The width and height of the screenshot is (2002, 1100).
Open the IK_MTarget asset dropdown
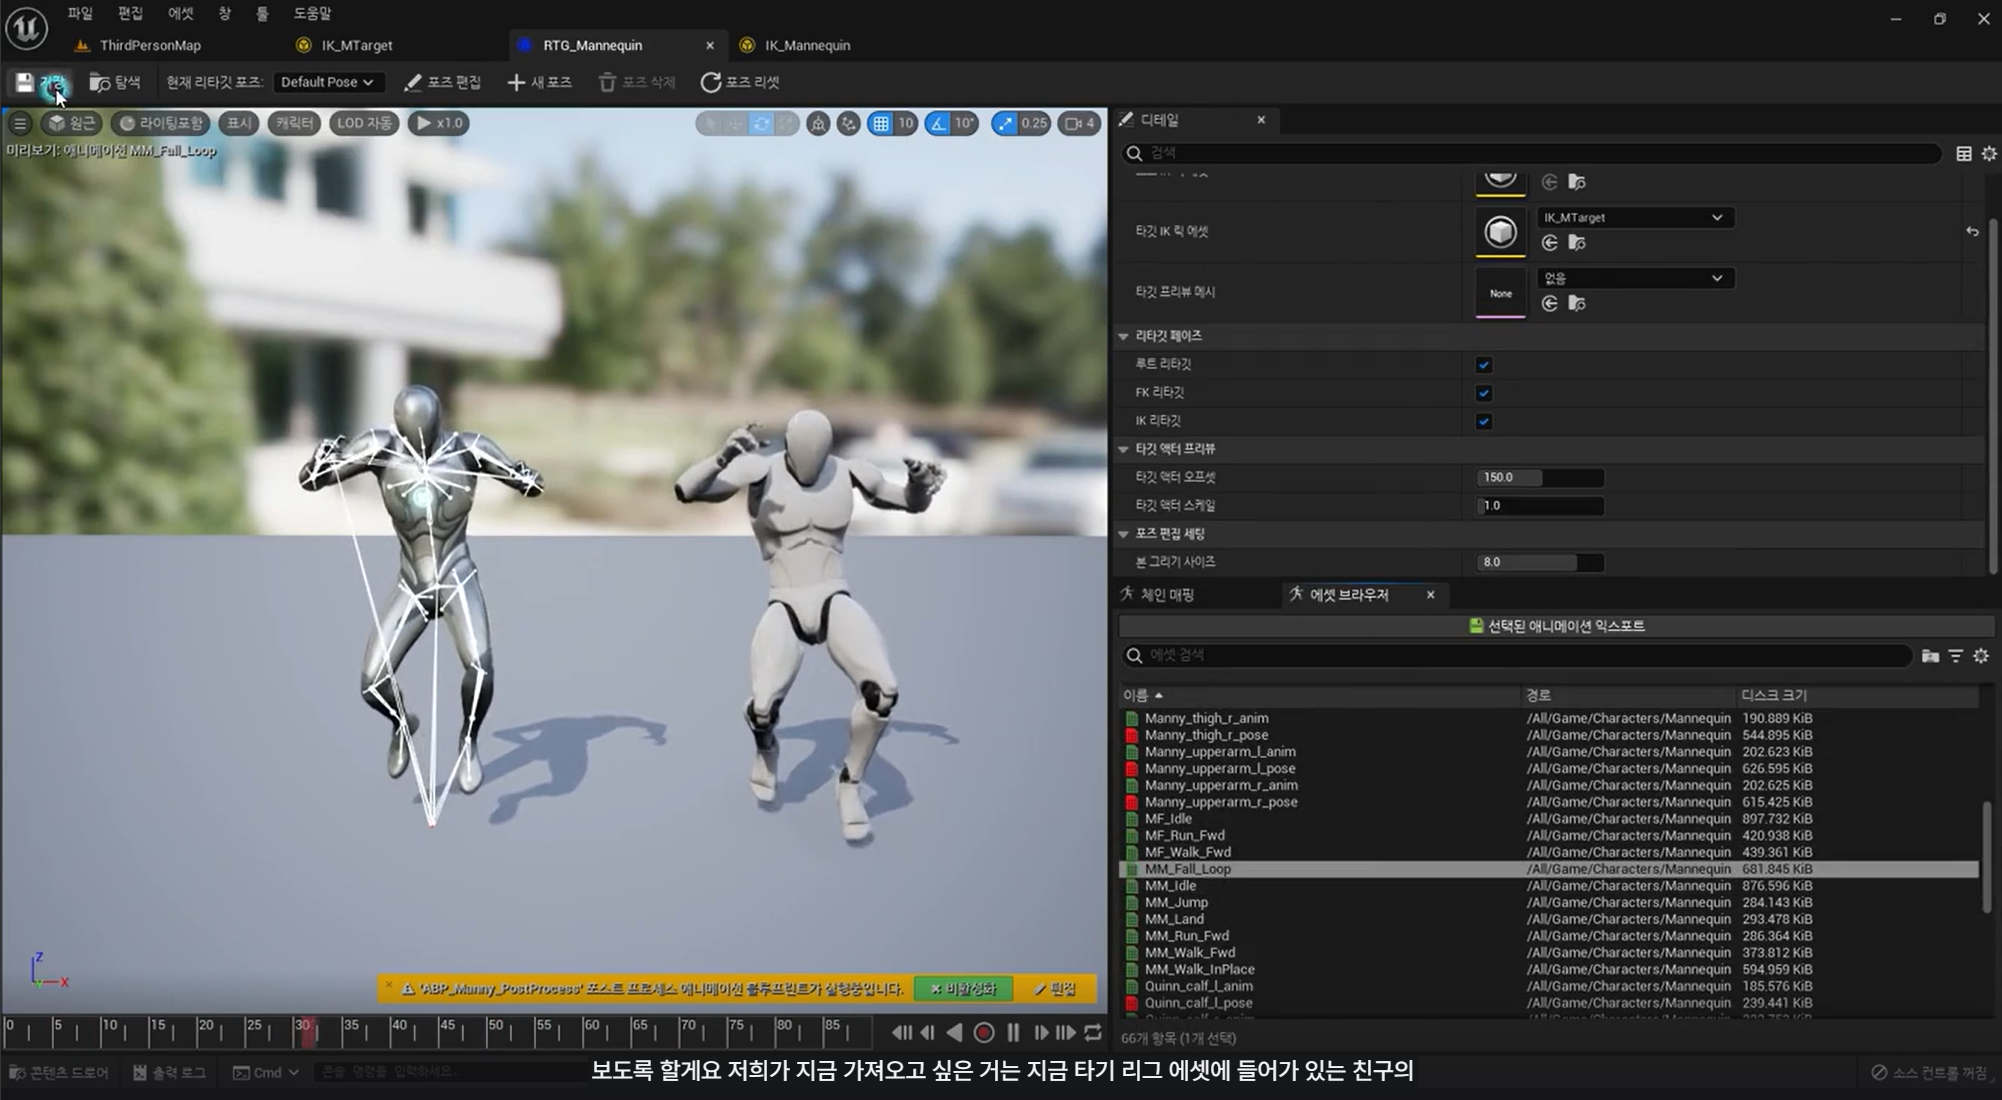pos(1634,217)
